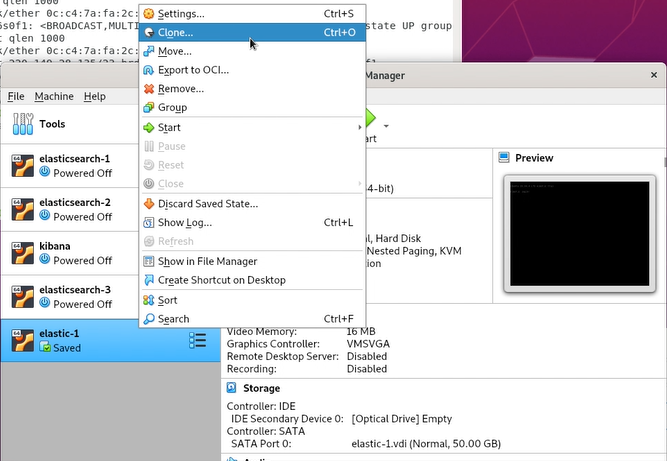
Task: Click the green Start toolbar button
Action: tap(371, 118)
